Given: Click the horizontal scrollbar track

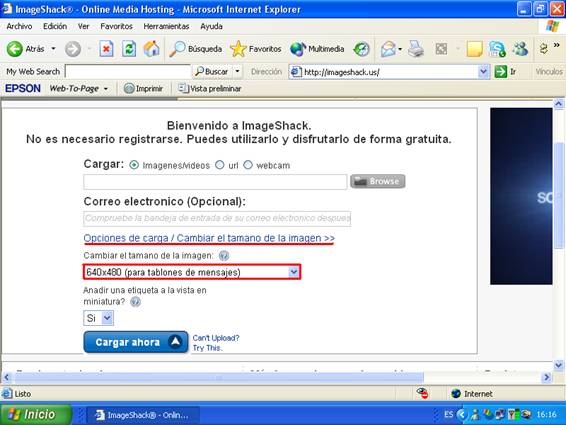Looking at the screenshot, I should pos(483,378).
